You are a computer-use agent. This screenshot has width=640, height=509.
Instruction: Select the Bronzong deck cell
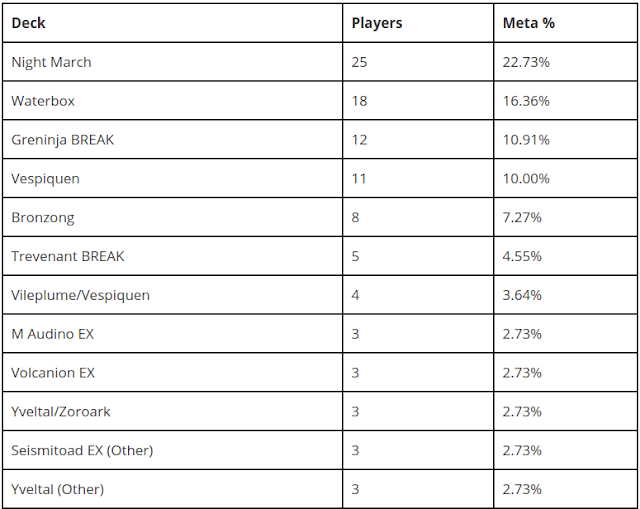172,217
